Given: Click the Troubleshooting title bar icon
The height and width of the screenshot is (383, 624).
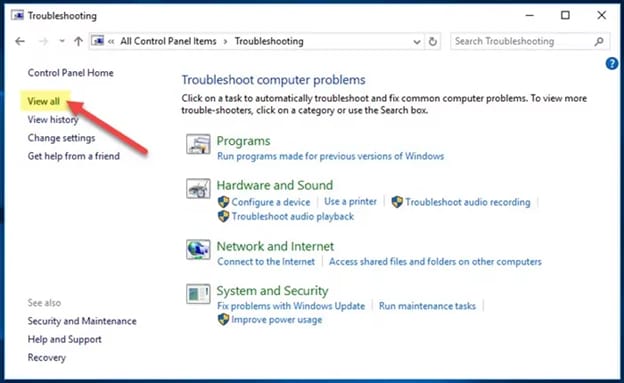Looking at the screenshot, I should [18, 16].
